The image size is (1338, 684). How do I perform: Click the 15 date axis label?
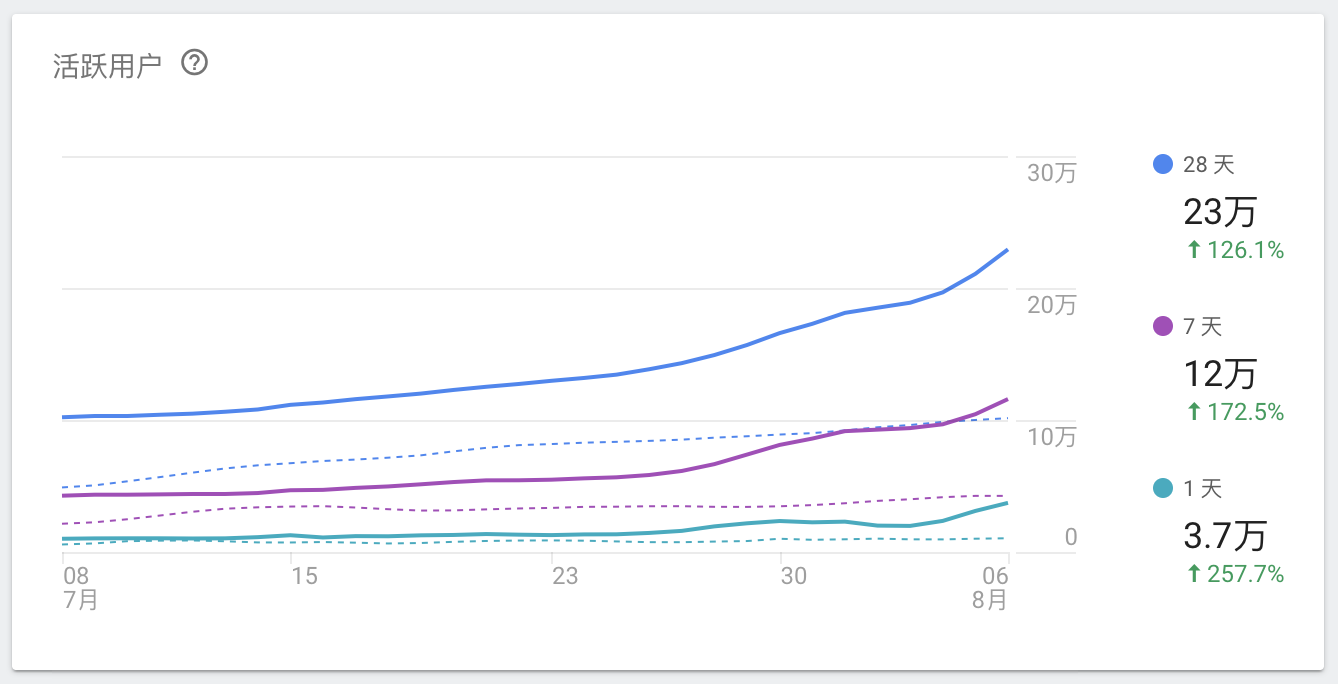coord(304,576)
